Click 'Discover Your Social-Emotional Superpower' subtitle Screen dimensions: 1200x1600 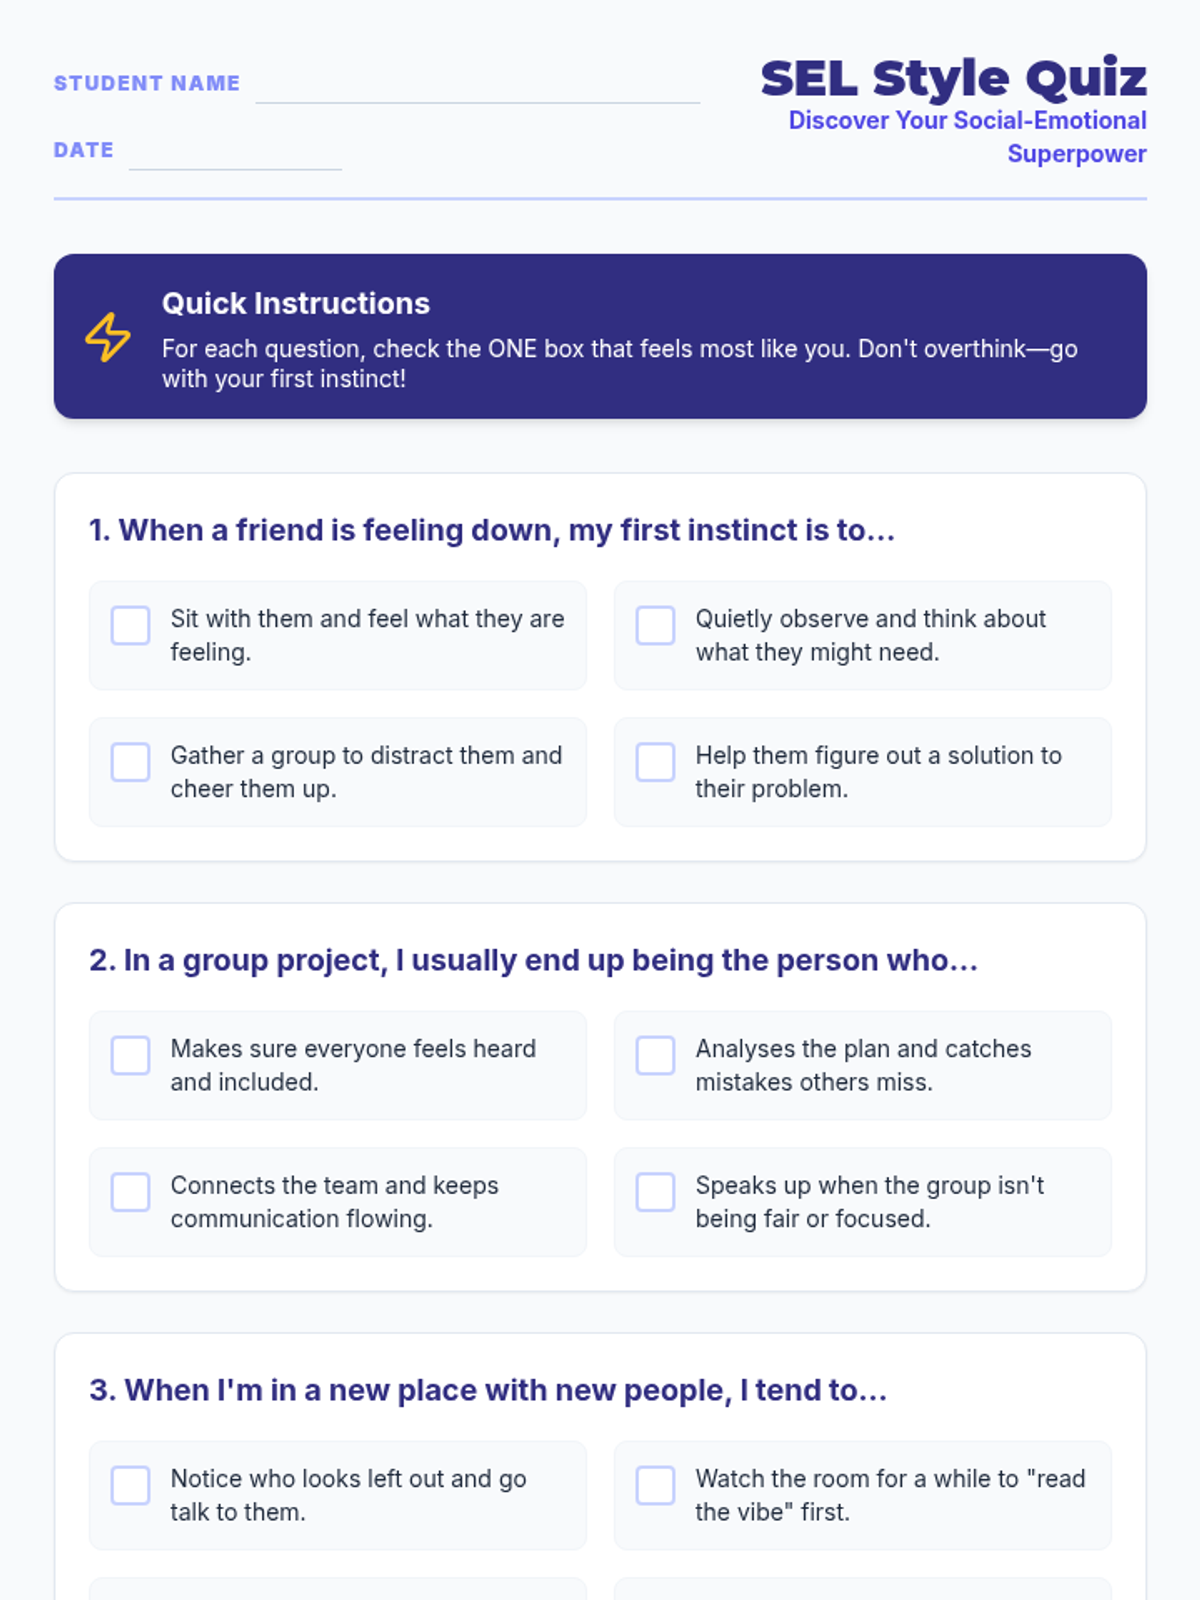point(968,137)
